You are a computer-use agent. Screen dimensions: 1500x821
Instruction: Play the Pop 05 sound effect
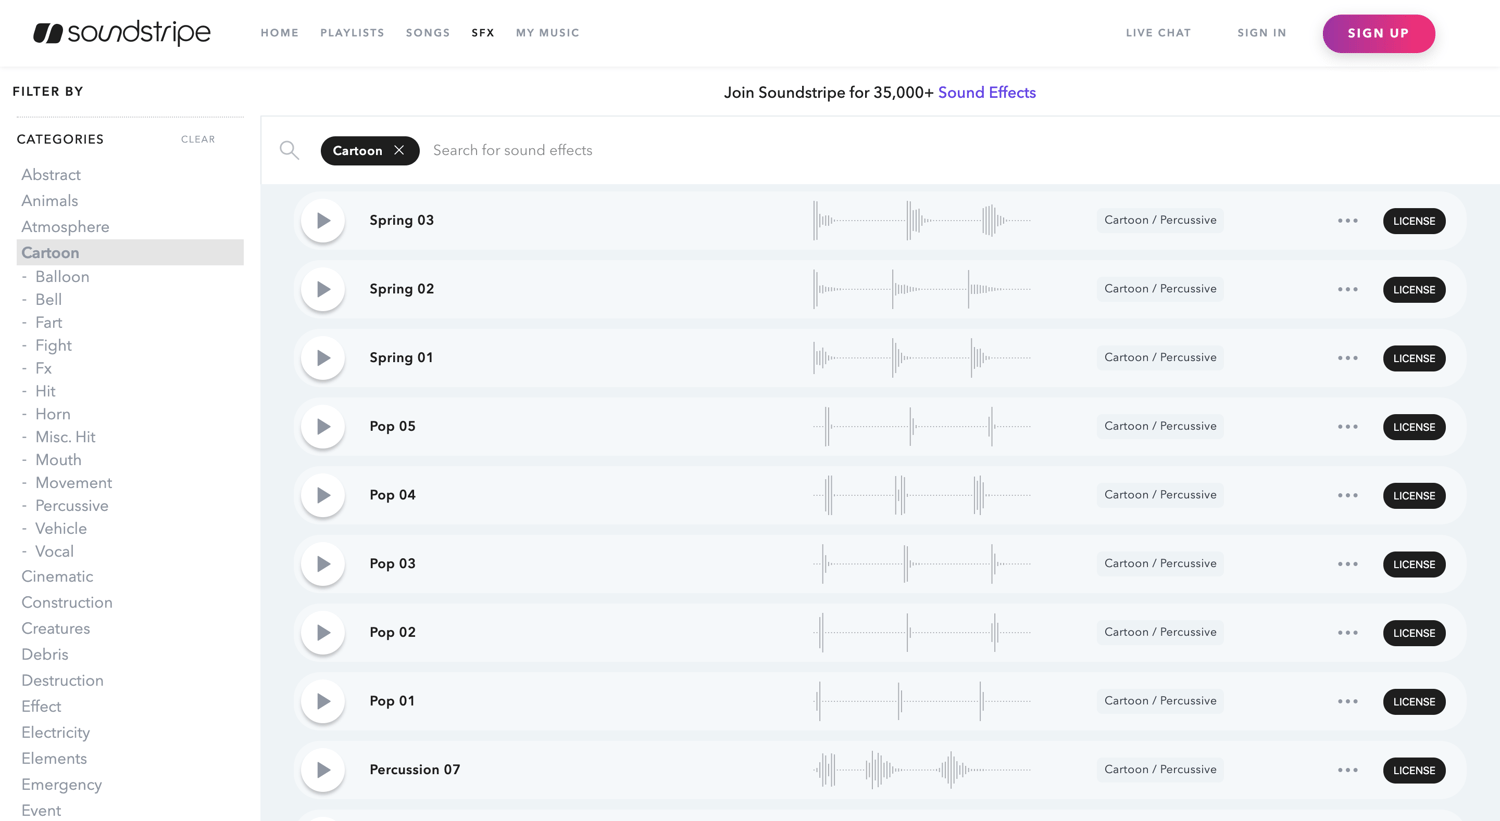pyautogui.click(x=322, y=426)
